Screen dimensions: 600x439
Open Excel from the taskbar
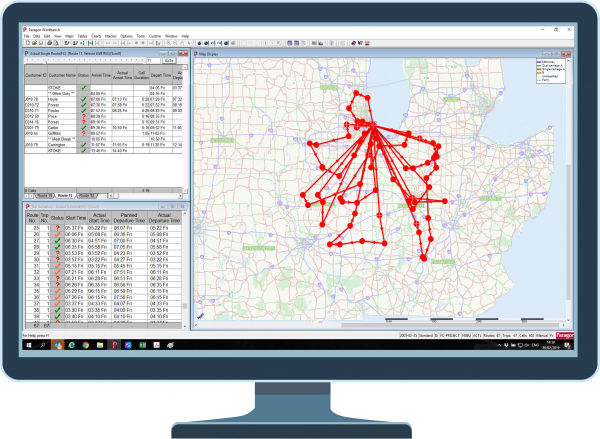(142, 345)
